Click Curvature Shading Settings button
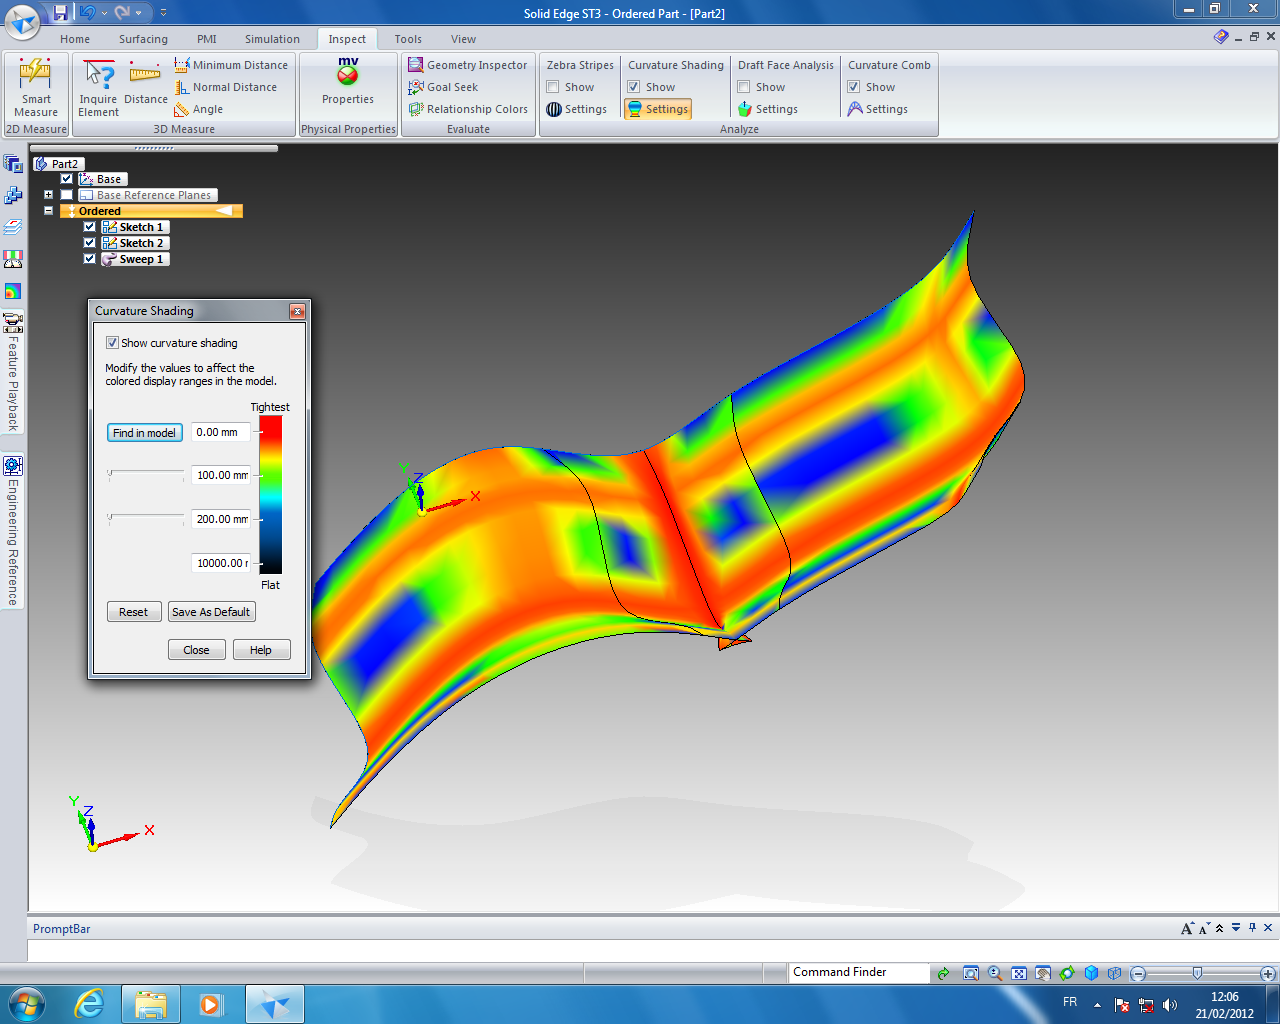The width and height of the screenshot is (1280, 1024). tap(658, 109)
